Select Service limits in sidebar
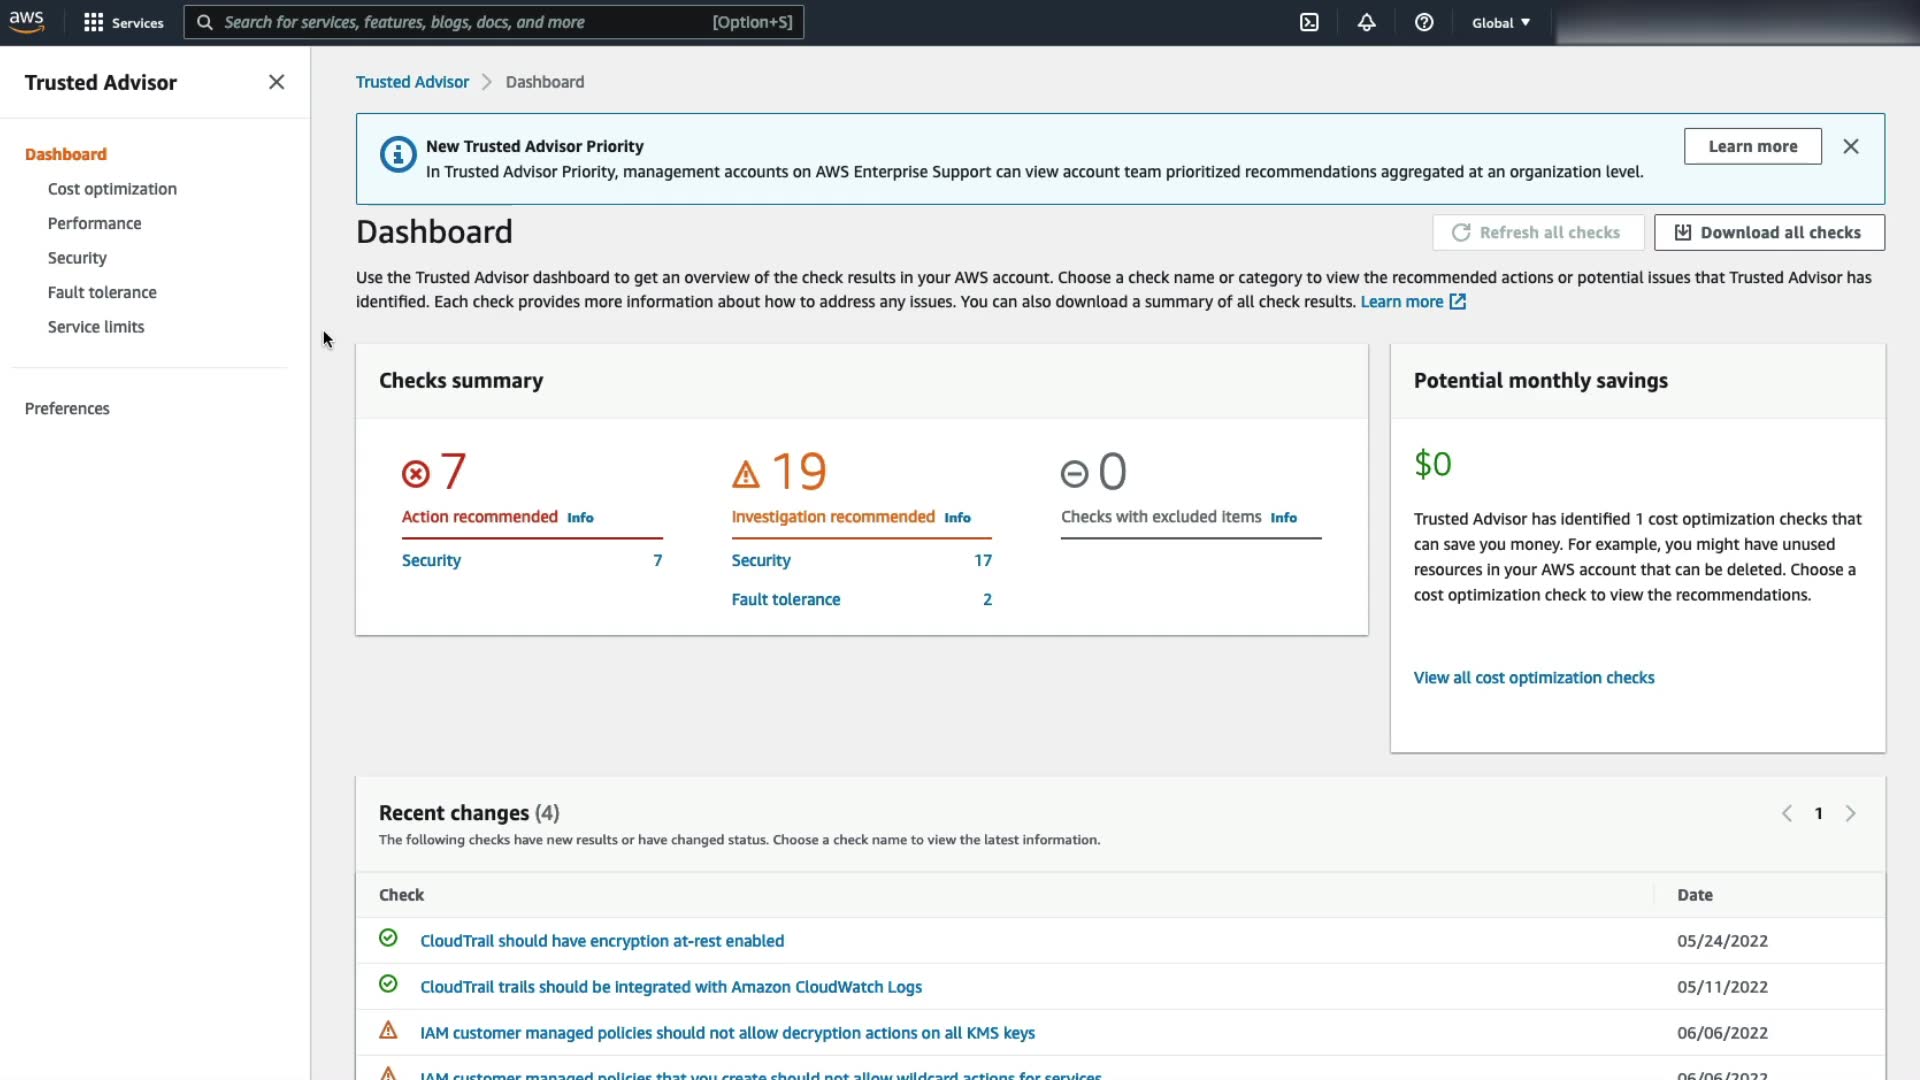 coord(96,327)
